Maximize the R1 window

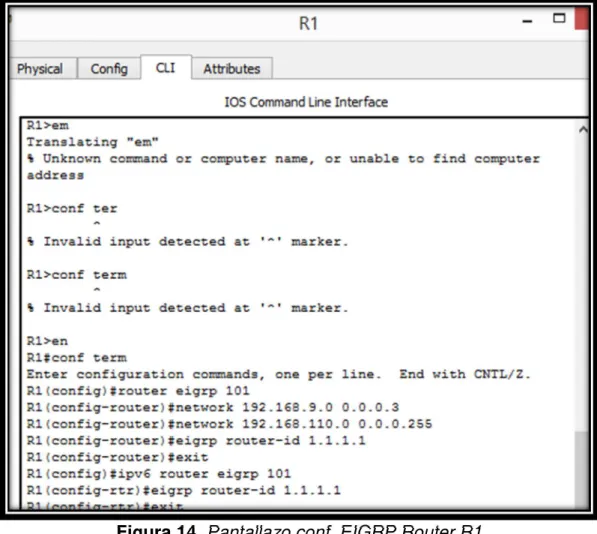point(559,18)
